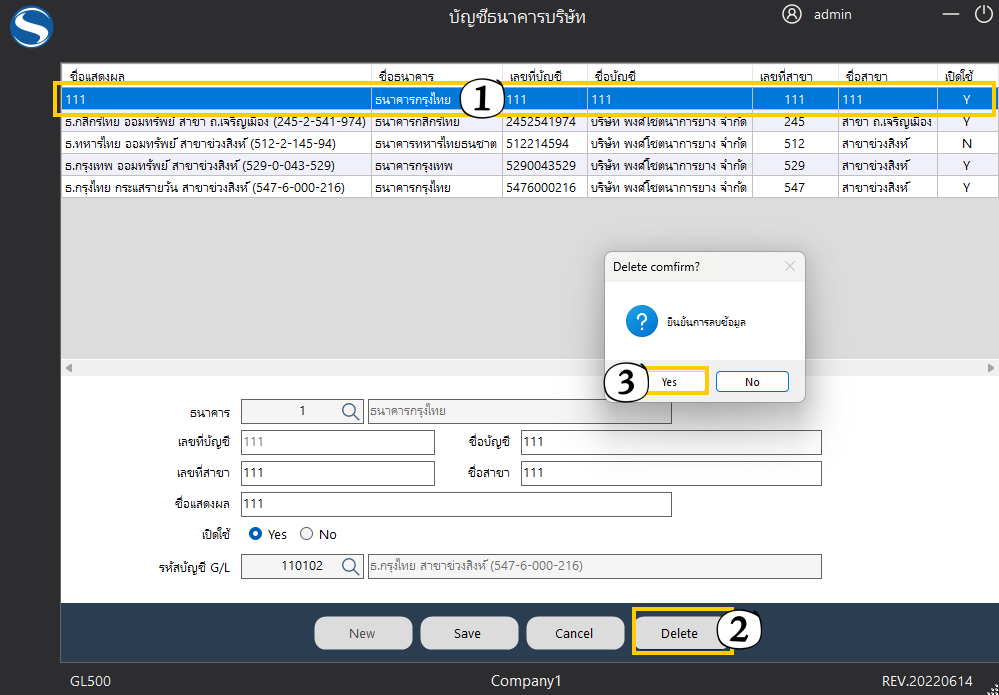Click the bank search magnifier icon
The height and width of the screenshot is (695, 999).
coord(350,411)
